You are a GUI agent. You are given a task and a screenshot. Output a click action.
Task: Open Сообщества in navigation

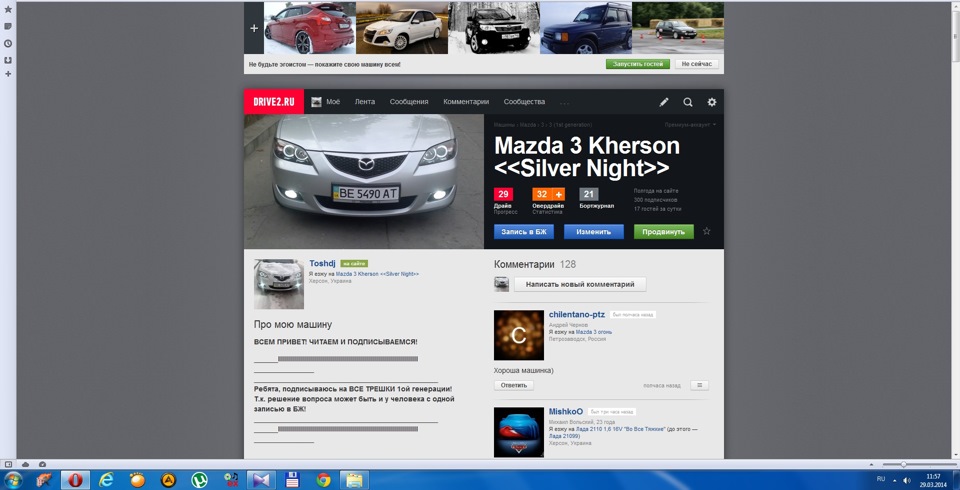pos(524,102)
